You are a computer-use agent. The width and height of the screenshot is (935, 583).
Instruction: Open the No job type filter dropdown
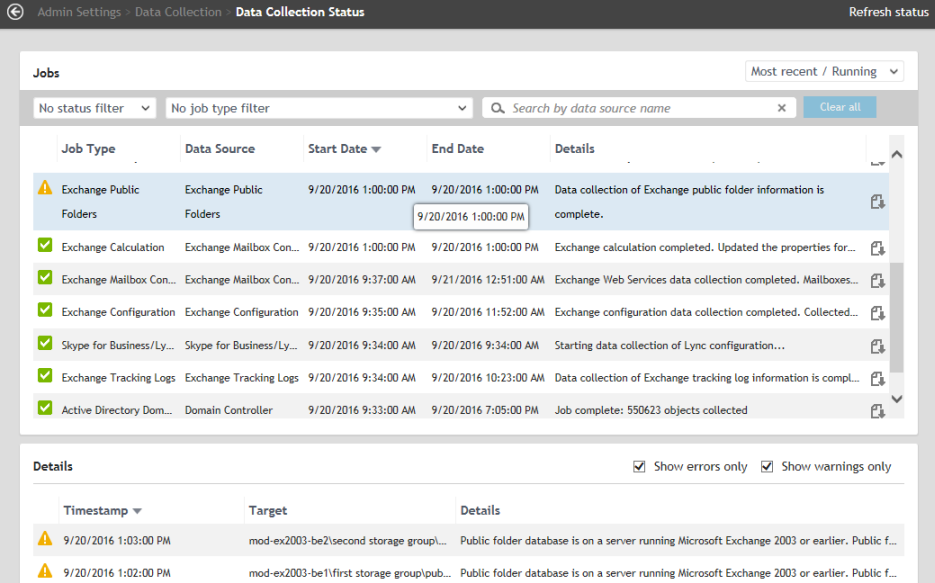[x=319, y=108]
